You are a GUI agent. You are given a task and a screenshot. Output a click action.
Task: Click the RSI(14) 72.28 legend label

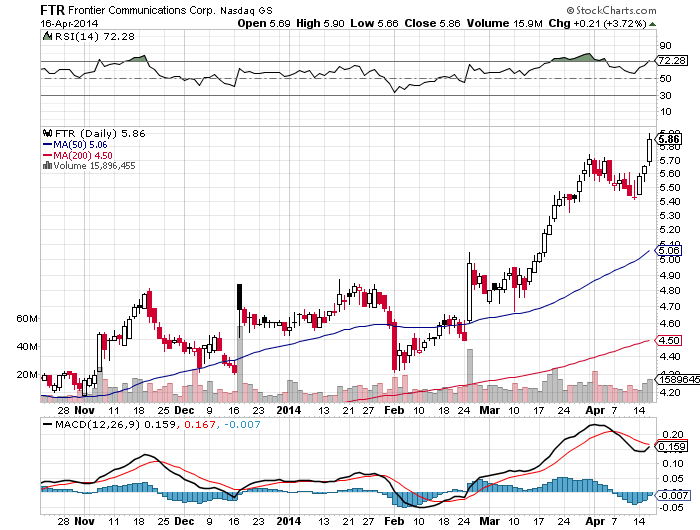click(94, 36)
